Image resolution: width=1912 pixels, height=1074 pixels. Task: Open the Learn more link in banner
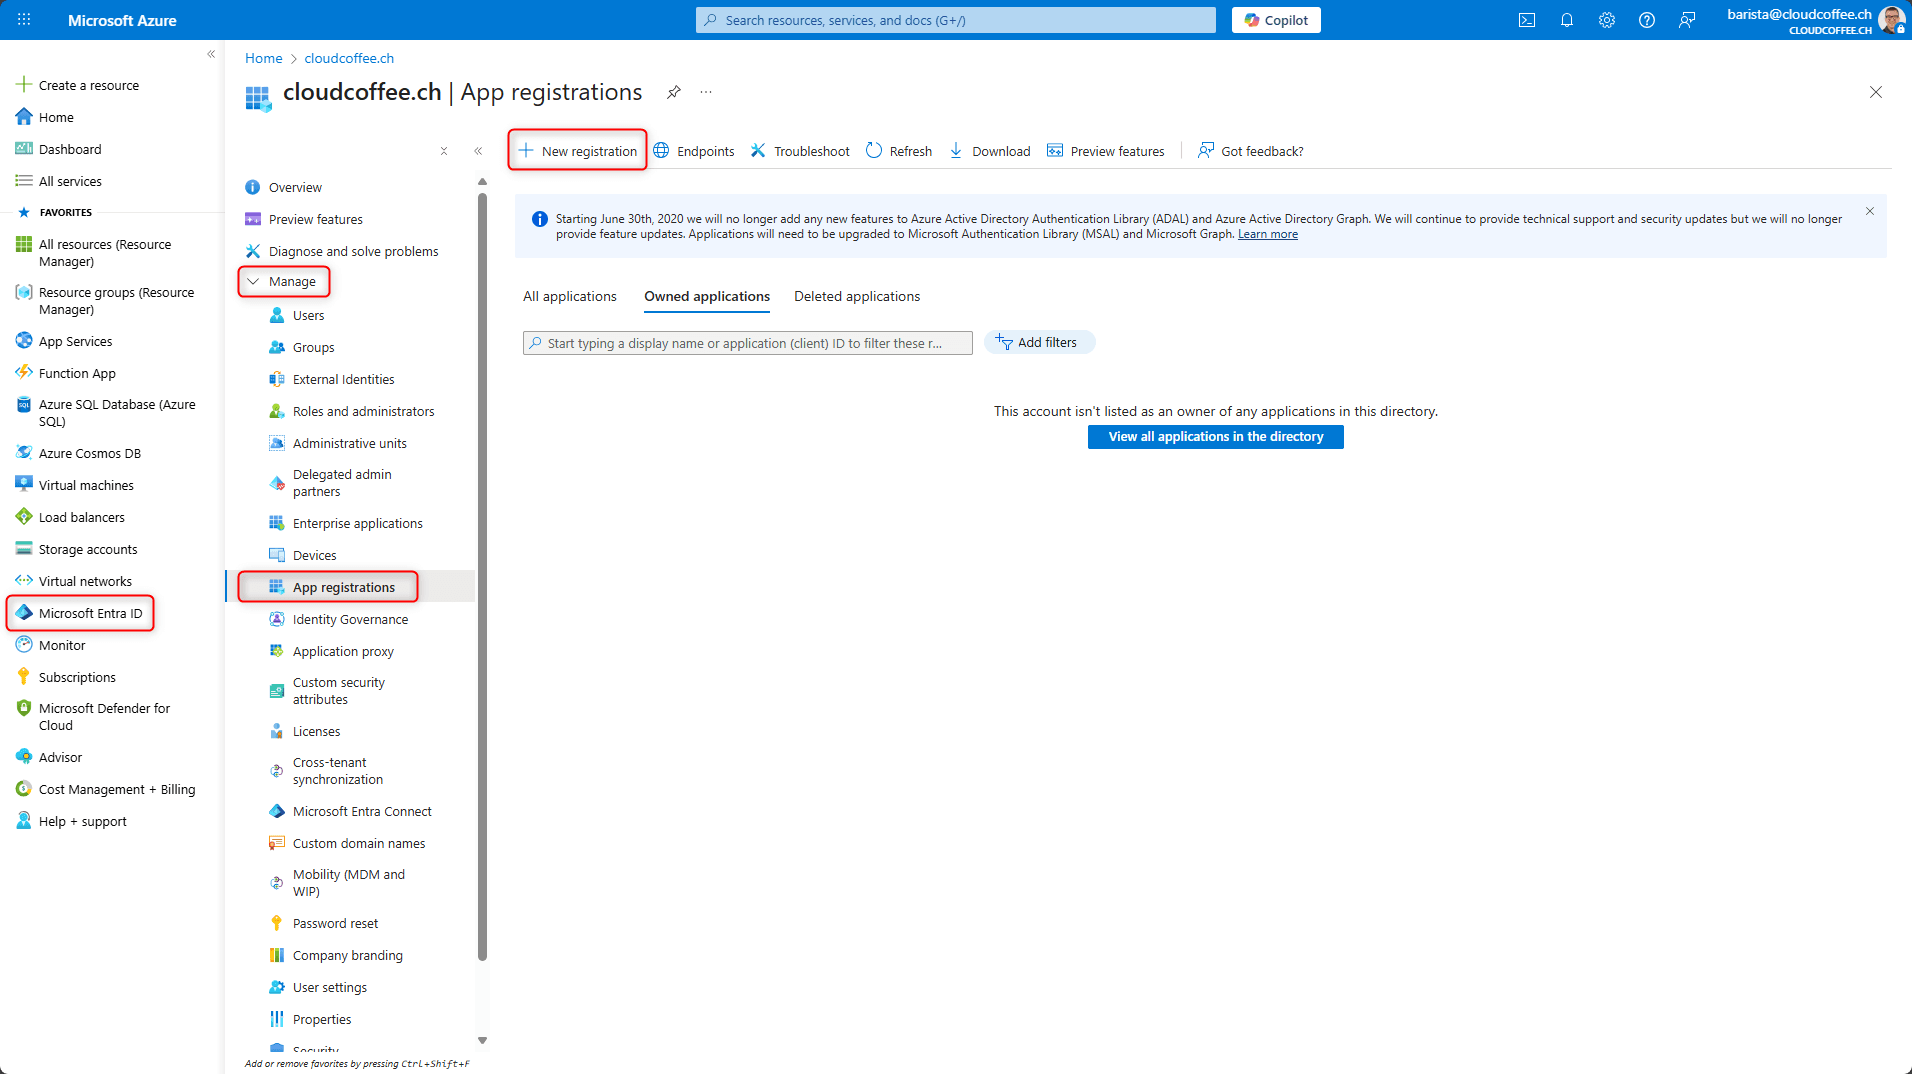[1267, 235]
